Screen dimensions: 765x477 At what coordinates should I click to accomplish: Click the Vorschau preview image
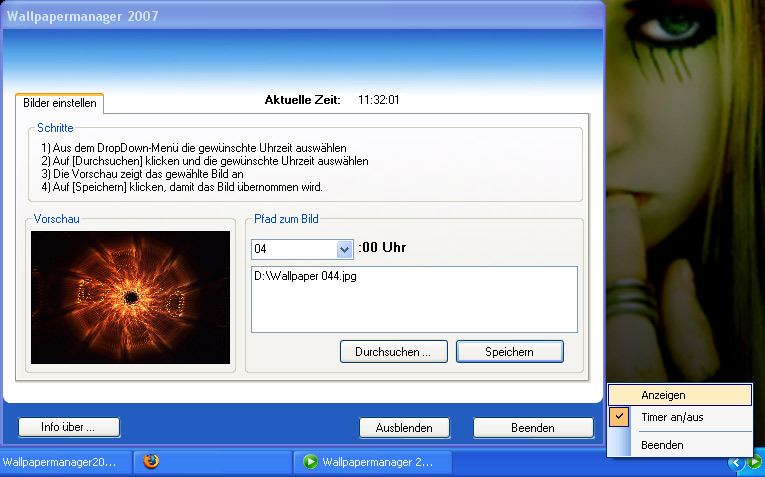[130, 298]
